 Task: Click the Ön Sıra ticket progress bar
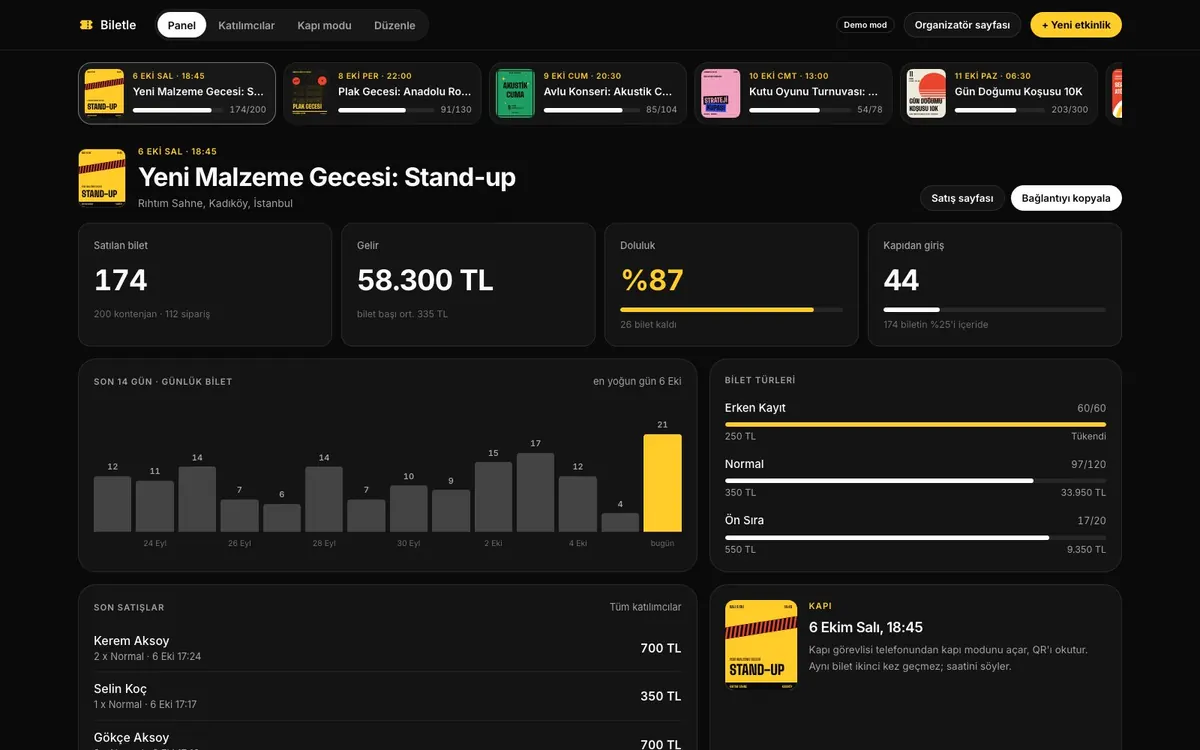(915, 537)
